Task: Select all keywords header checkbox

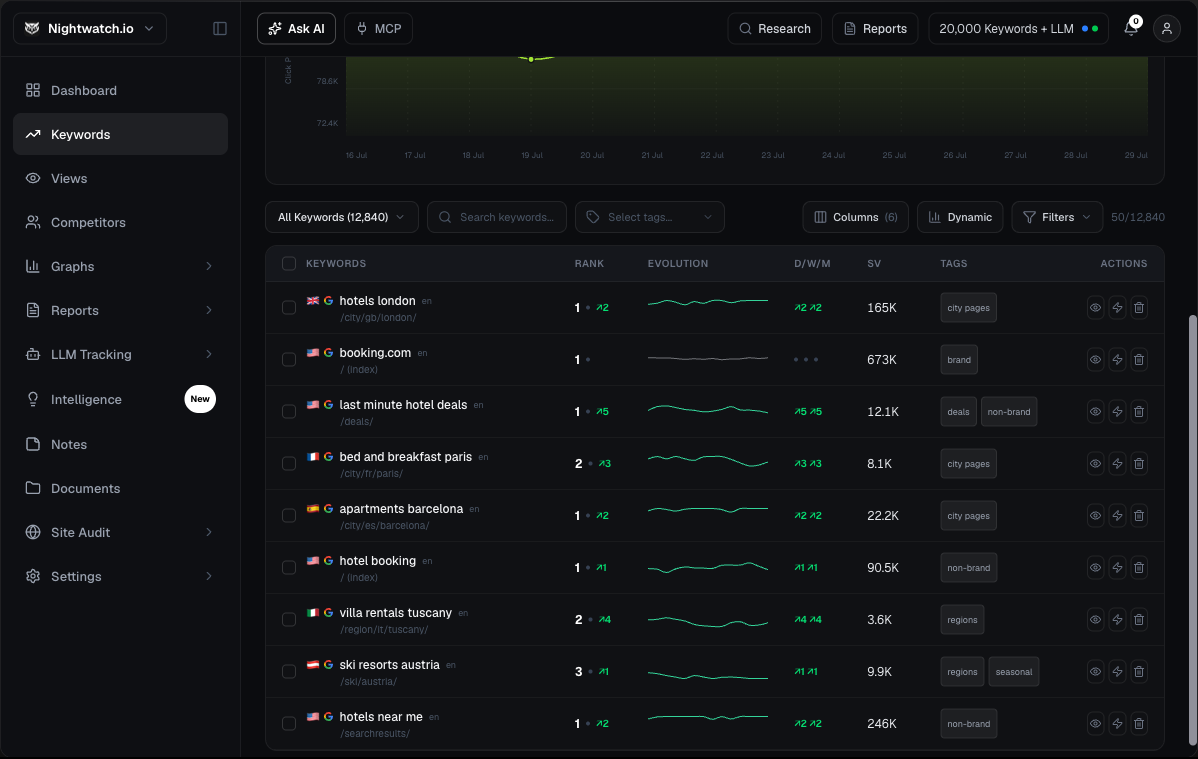Action: (x=289, y=263)
